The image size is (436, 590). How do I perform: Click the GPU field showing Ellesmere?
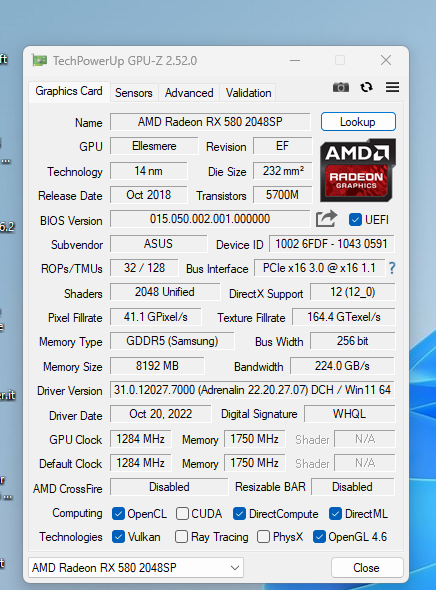[154, 146]
